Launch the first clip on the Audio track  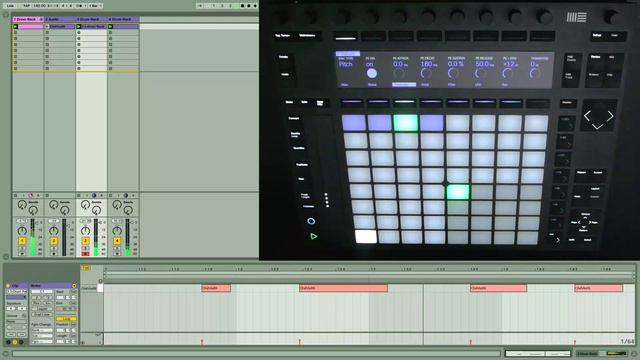(x=47, y=27)
